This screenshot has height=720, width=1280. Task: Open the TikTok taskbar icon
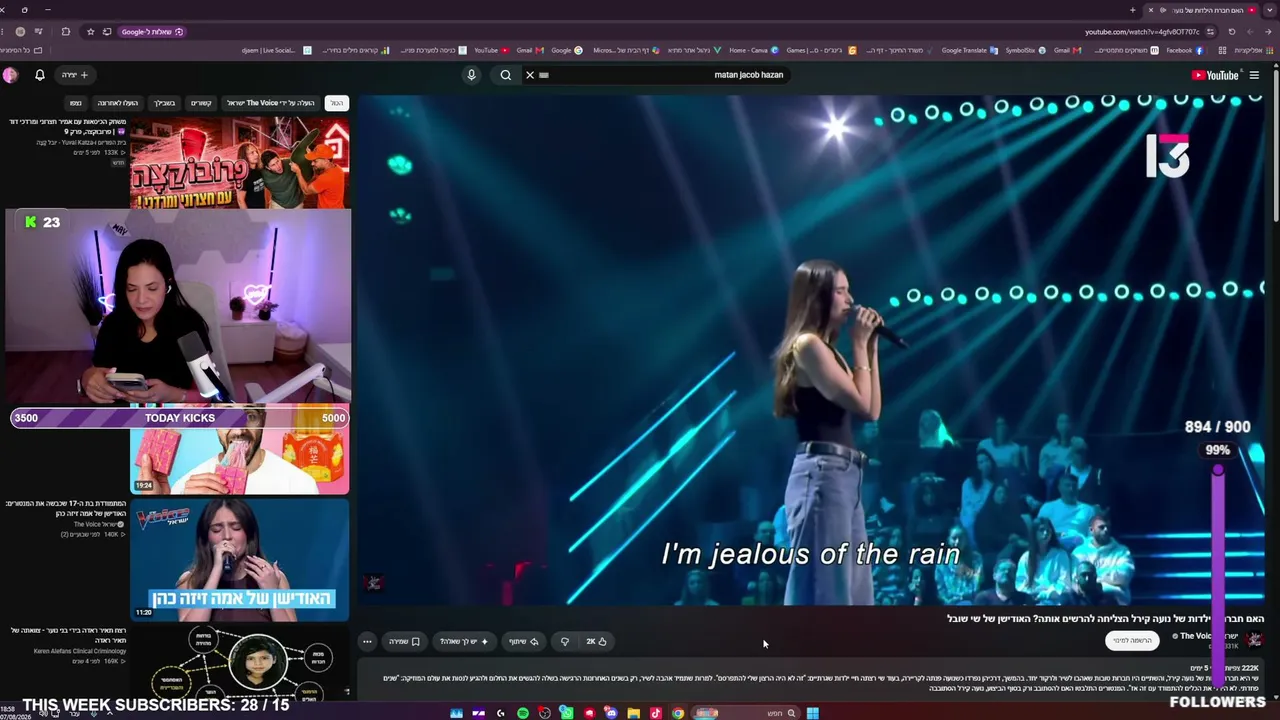pos(656,713)
